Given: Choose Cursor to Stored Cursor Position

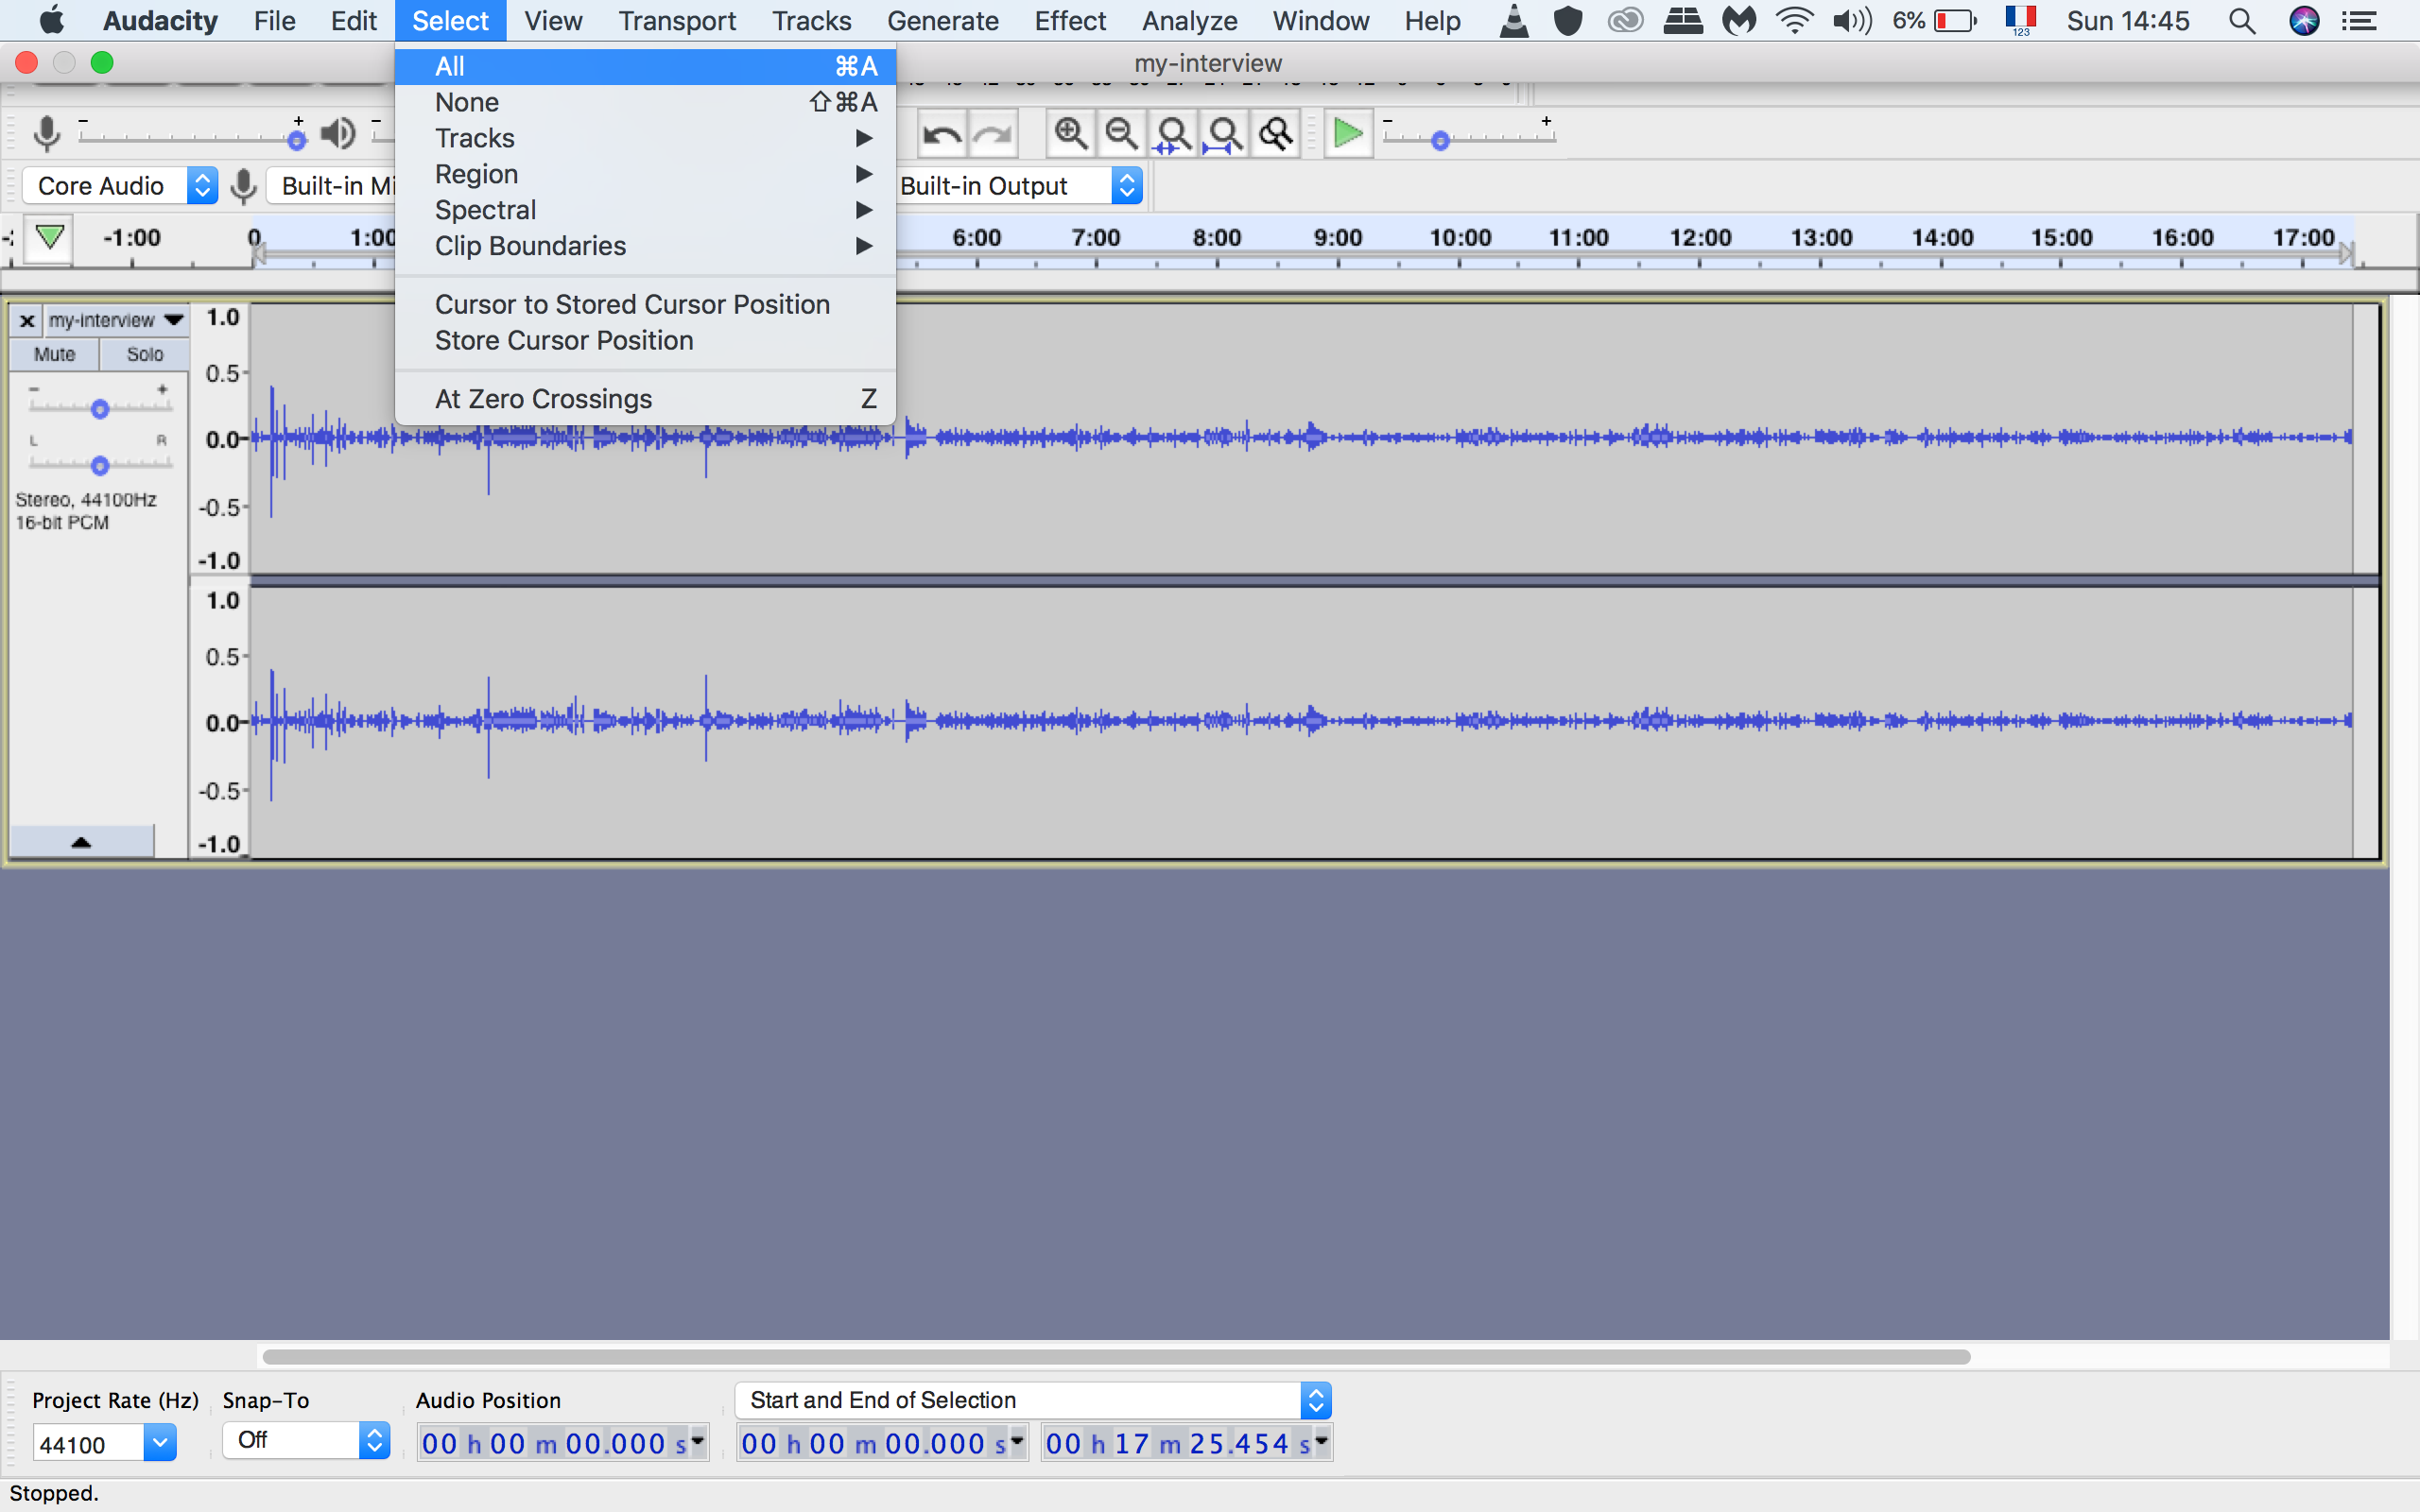Looking at the screenshot, I should tap(645, 304).
